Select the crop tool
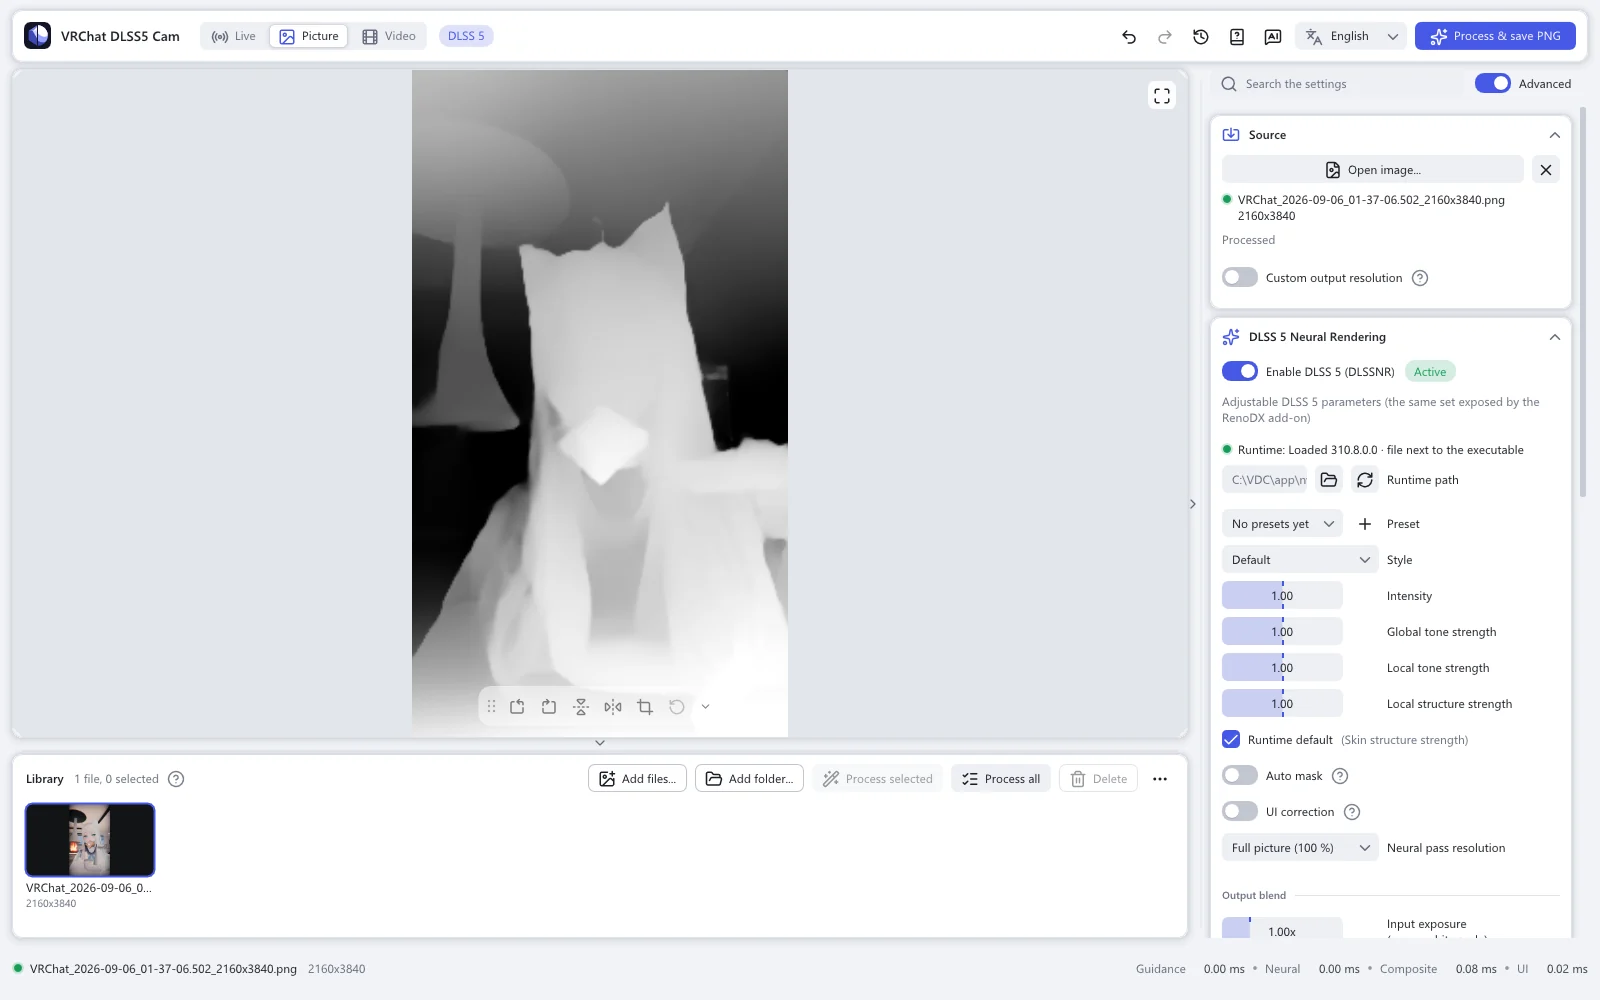 pyautogui.click(x=645, y=707)
